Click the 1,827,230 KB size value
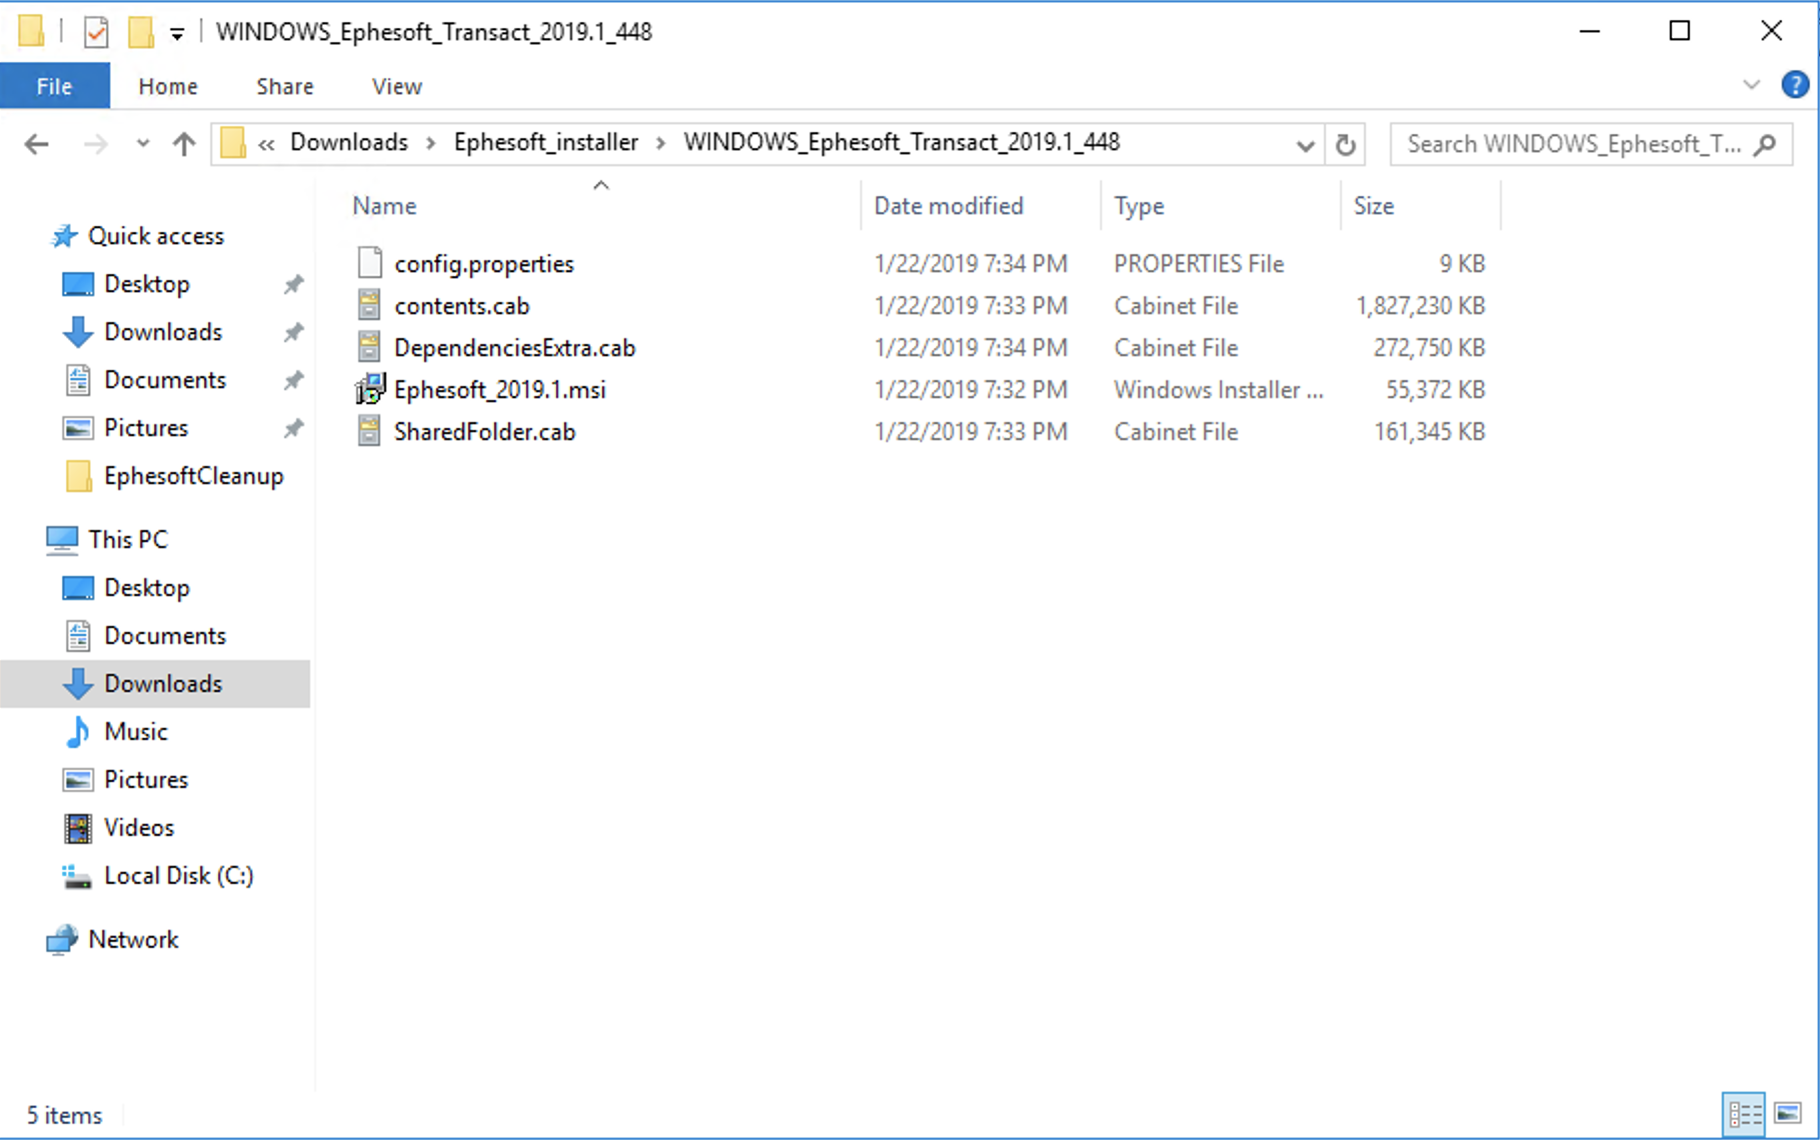The image size is (1820, 1140). tap(1420, 306)
